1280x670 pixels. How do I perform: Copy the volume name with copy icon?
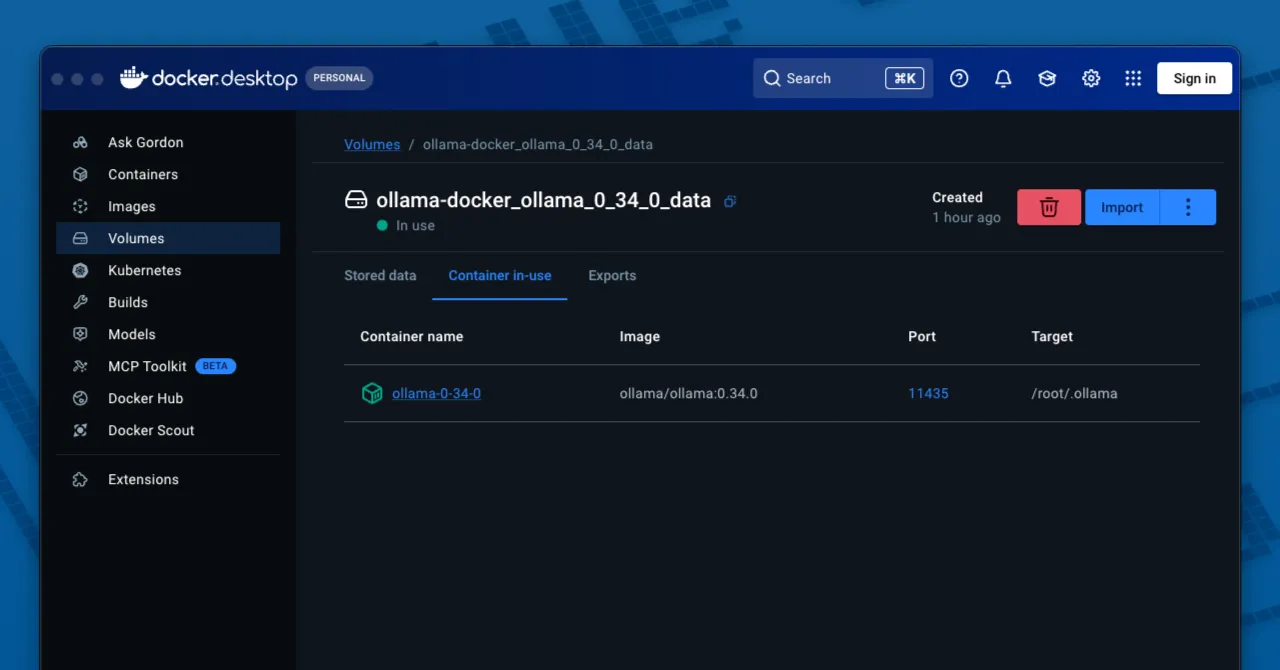[x=730, y=201]
